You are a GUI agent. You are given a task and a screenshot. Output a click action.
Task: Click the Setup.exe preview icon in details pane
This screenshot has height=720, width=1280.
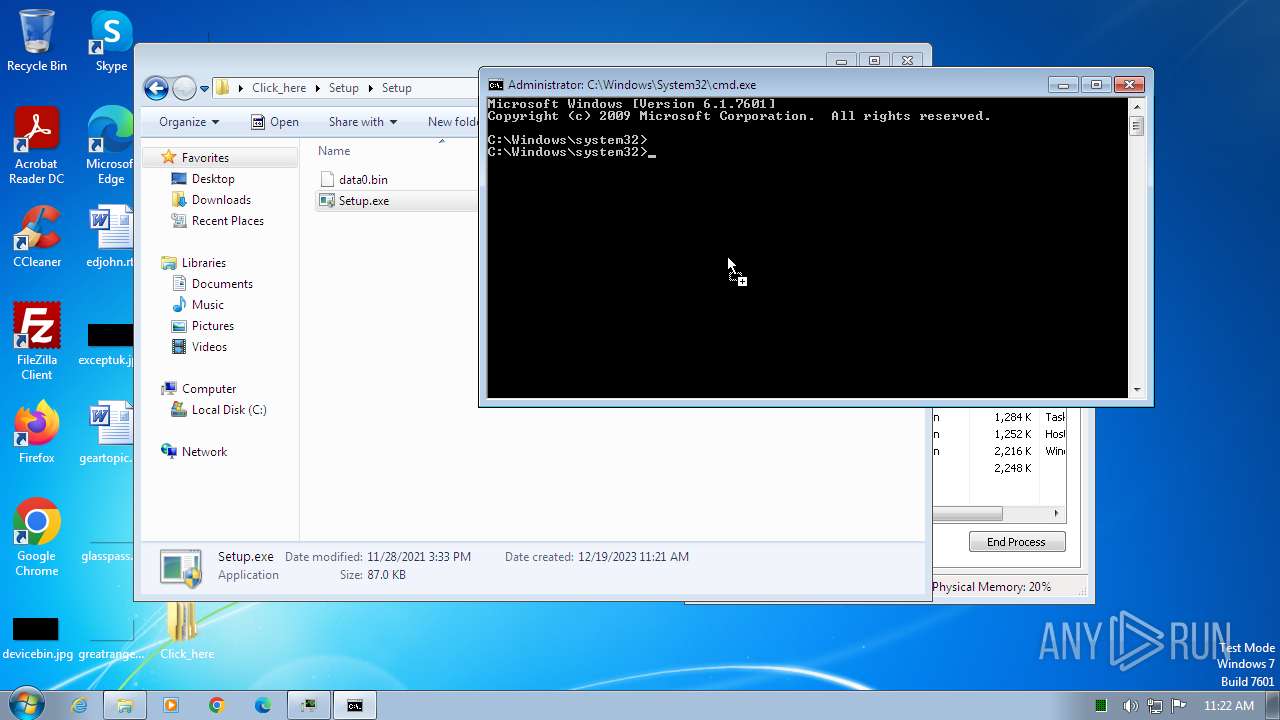pyautogui.click(x=182, y=568)
